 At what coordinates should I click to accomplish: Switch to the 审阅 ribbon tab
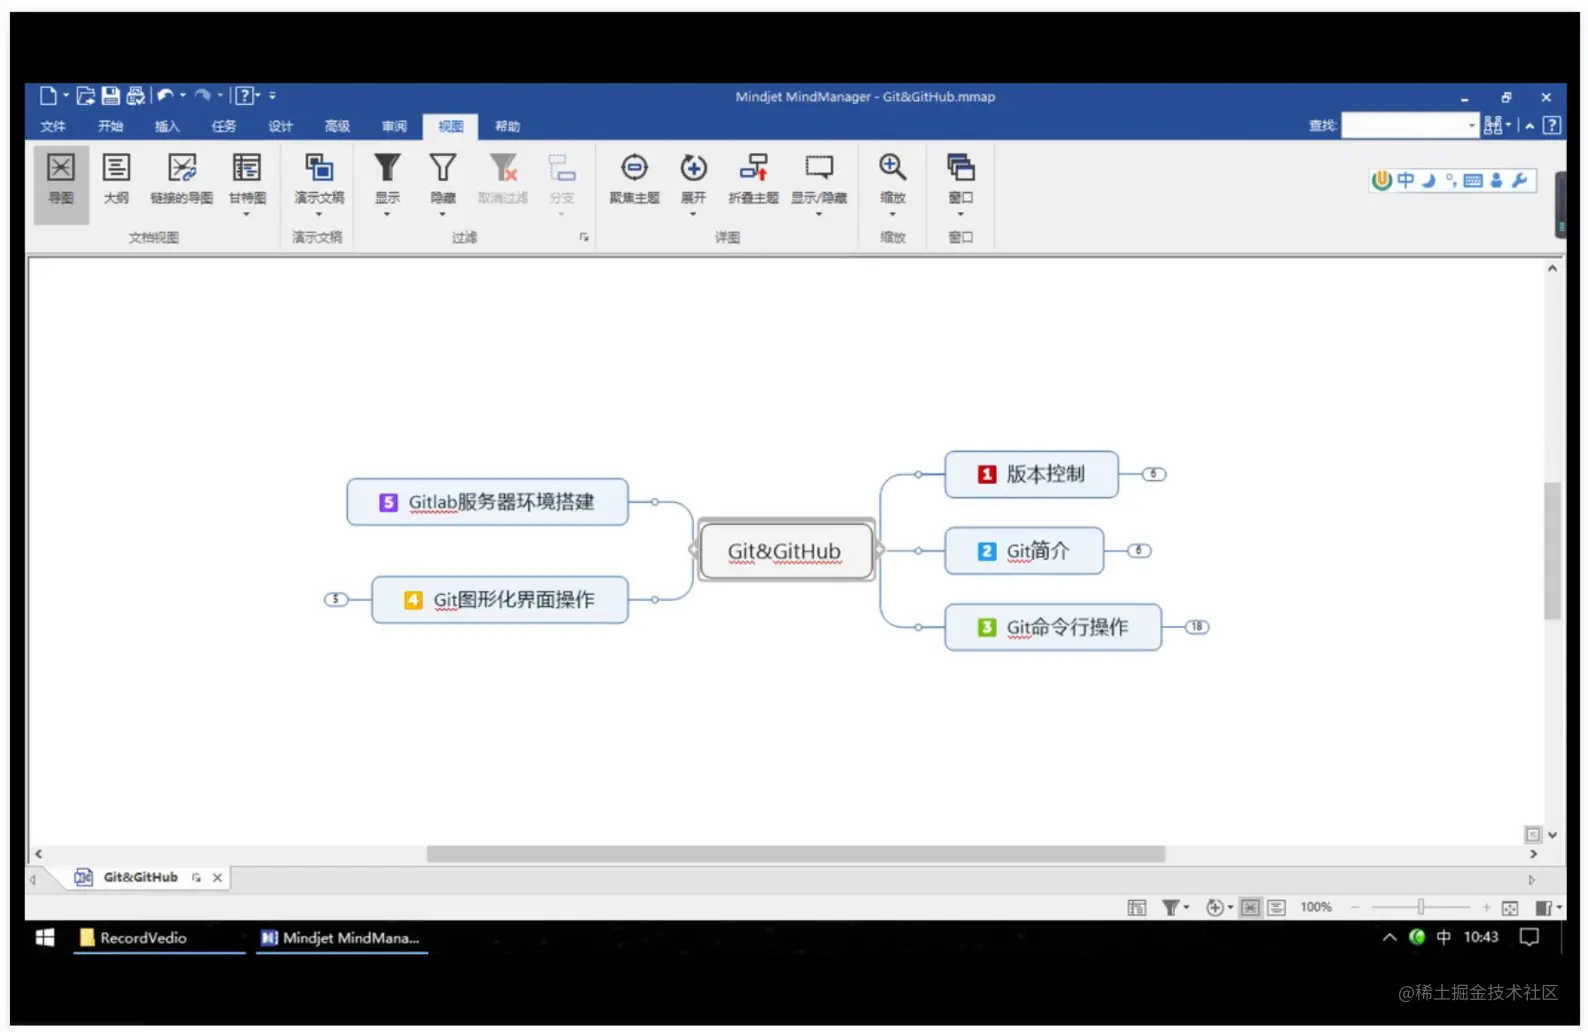pos(395,126)
